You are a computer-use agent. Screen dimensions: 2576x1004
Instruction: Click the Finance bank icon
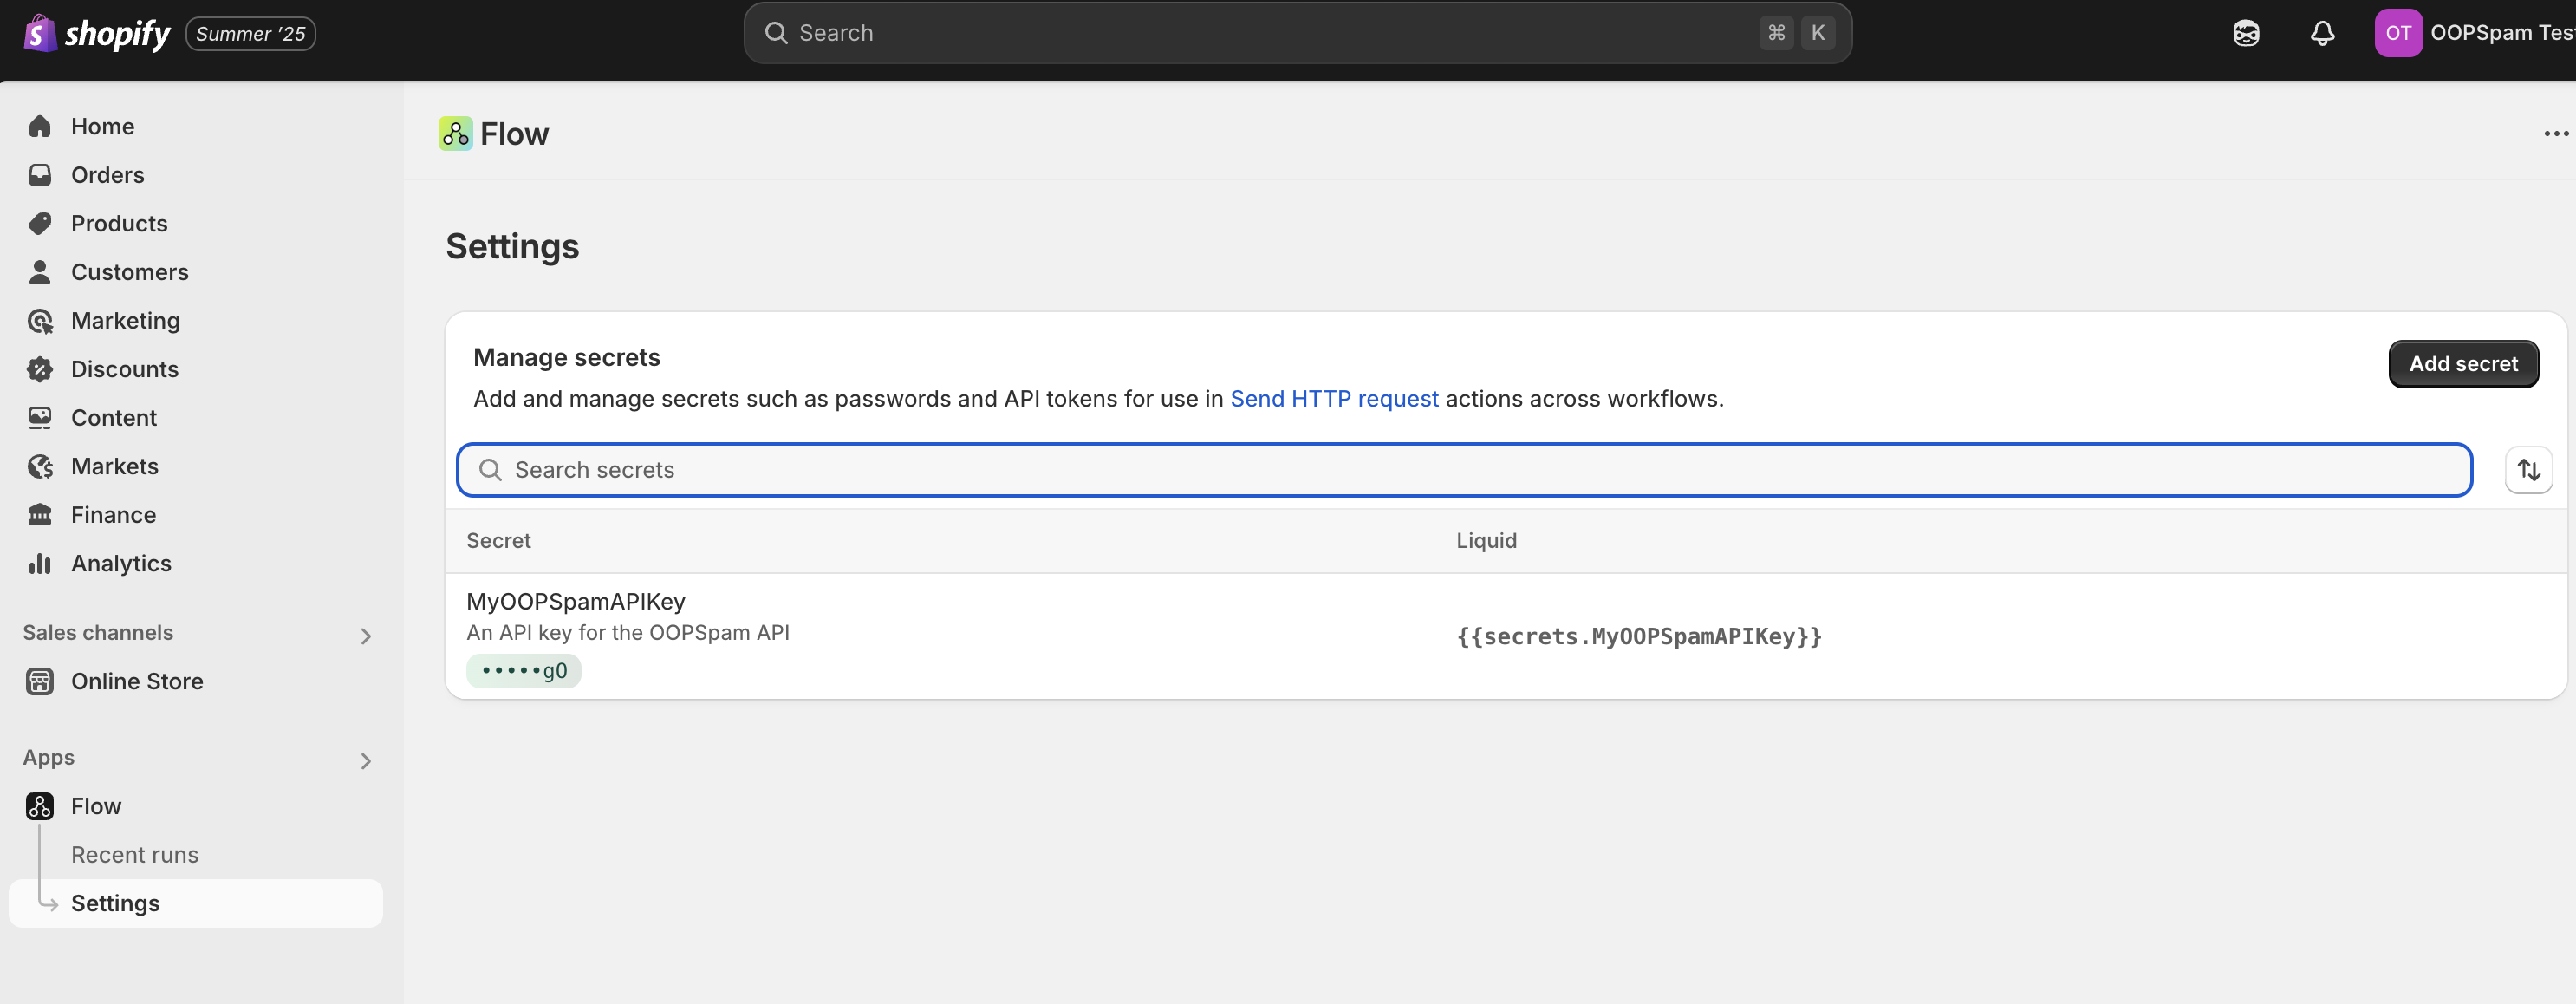point(40,515)
